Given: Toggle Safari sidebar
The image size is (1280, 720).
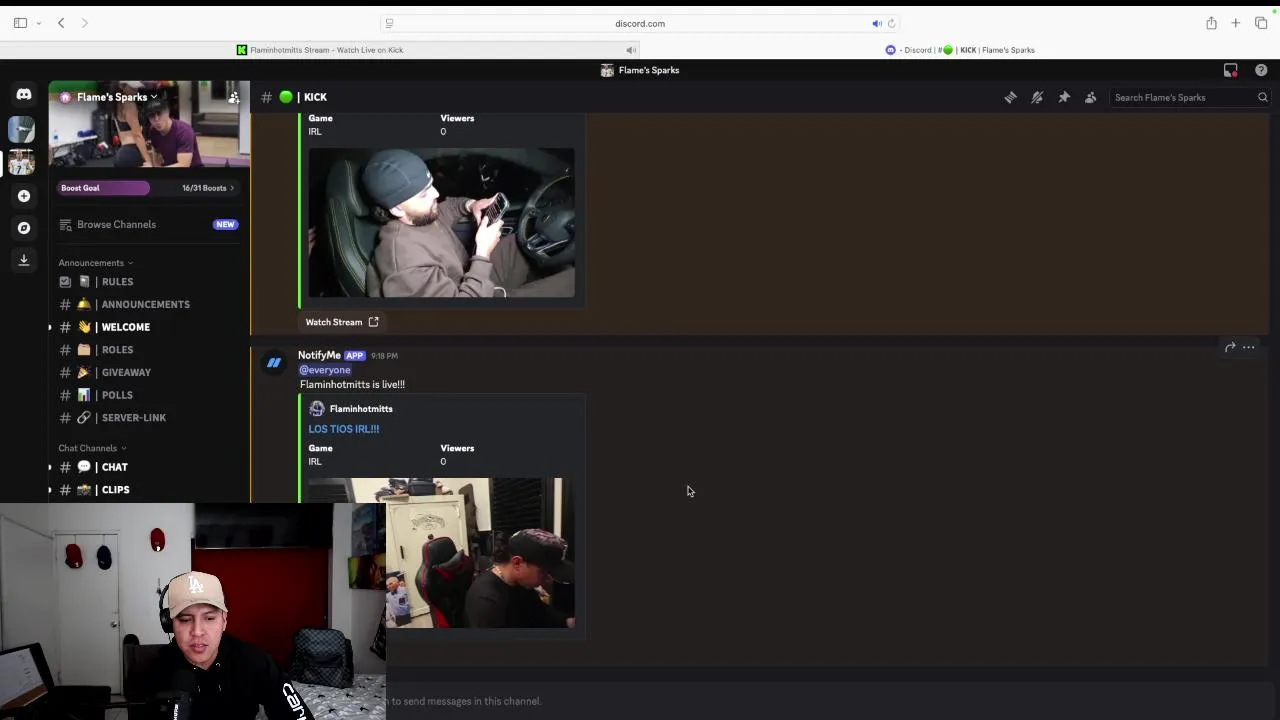Looking at the screenshot, I should 20,23.
